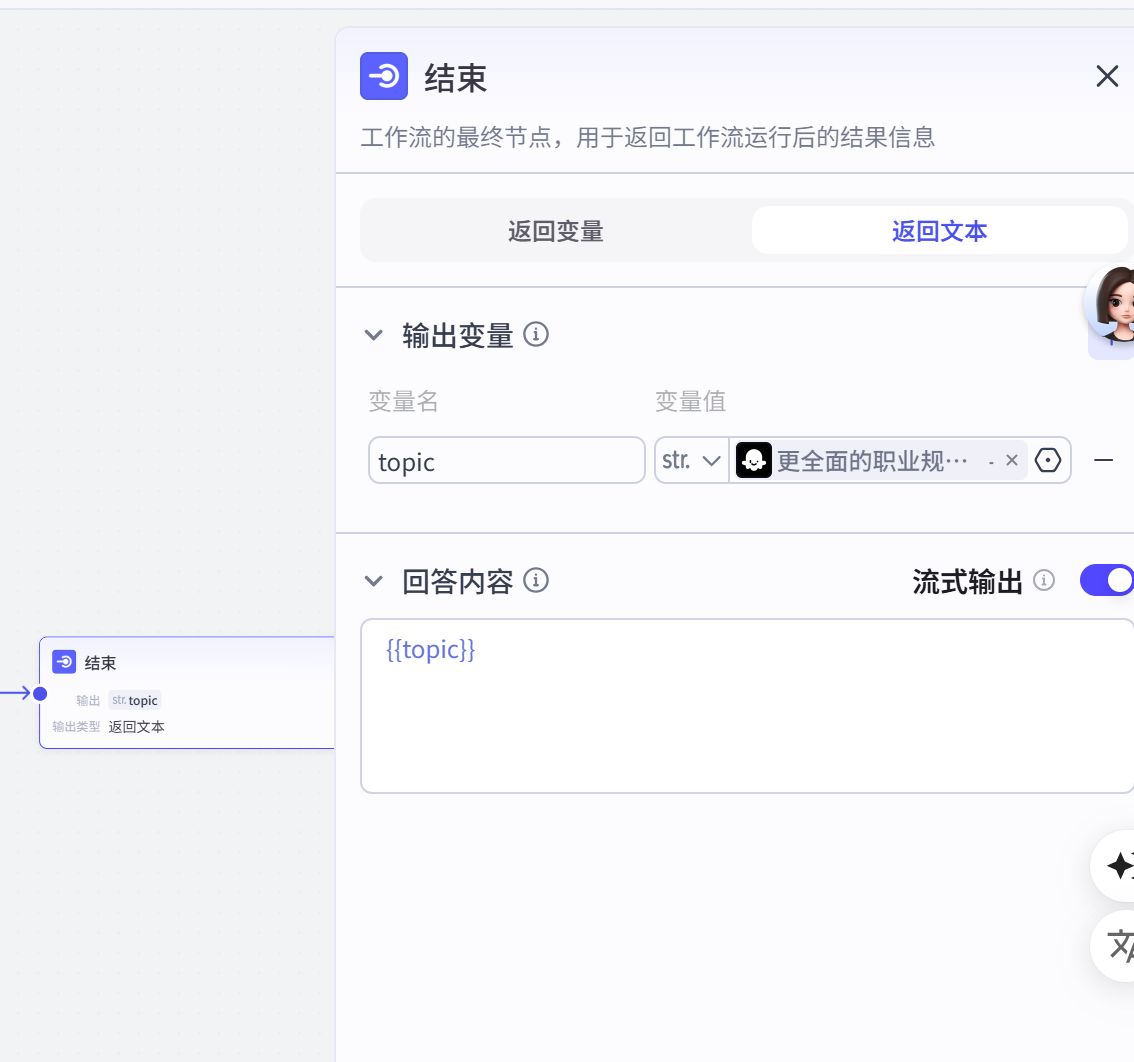Click the info icon next to 流式输出

tap(1043, 580)
